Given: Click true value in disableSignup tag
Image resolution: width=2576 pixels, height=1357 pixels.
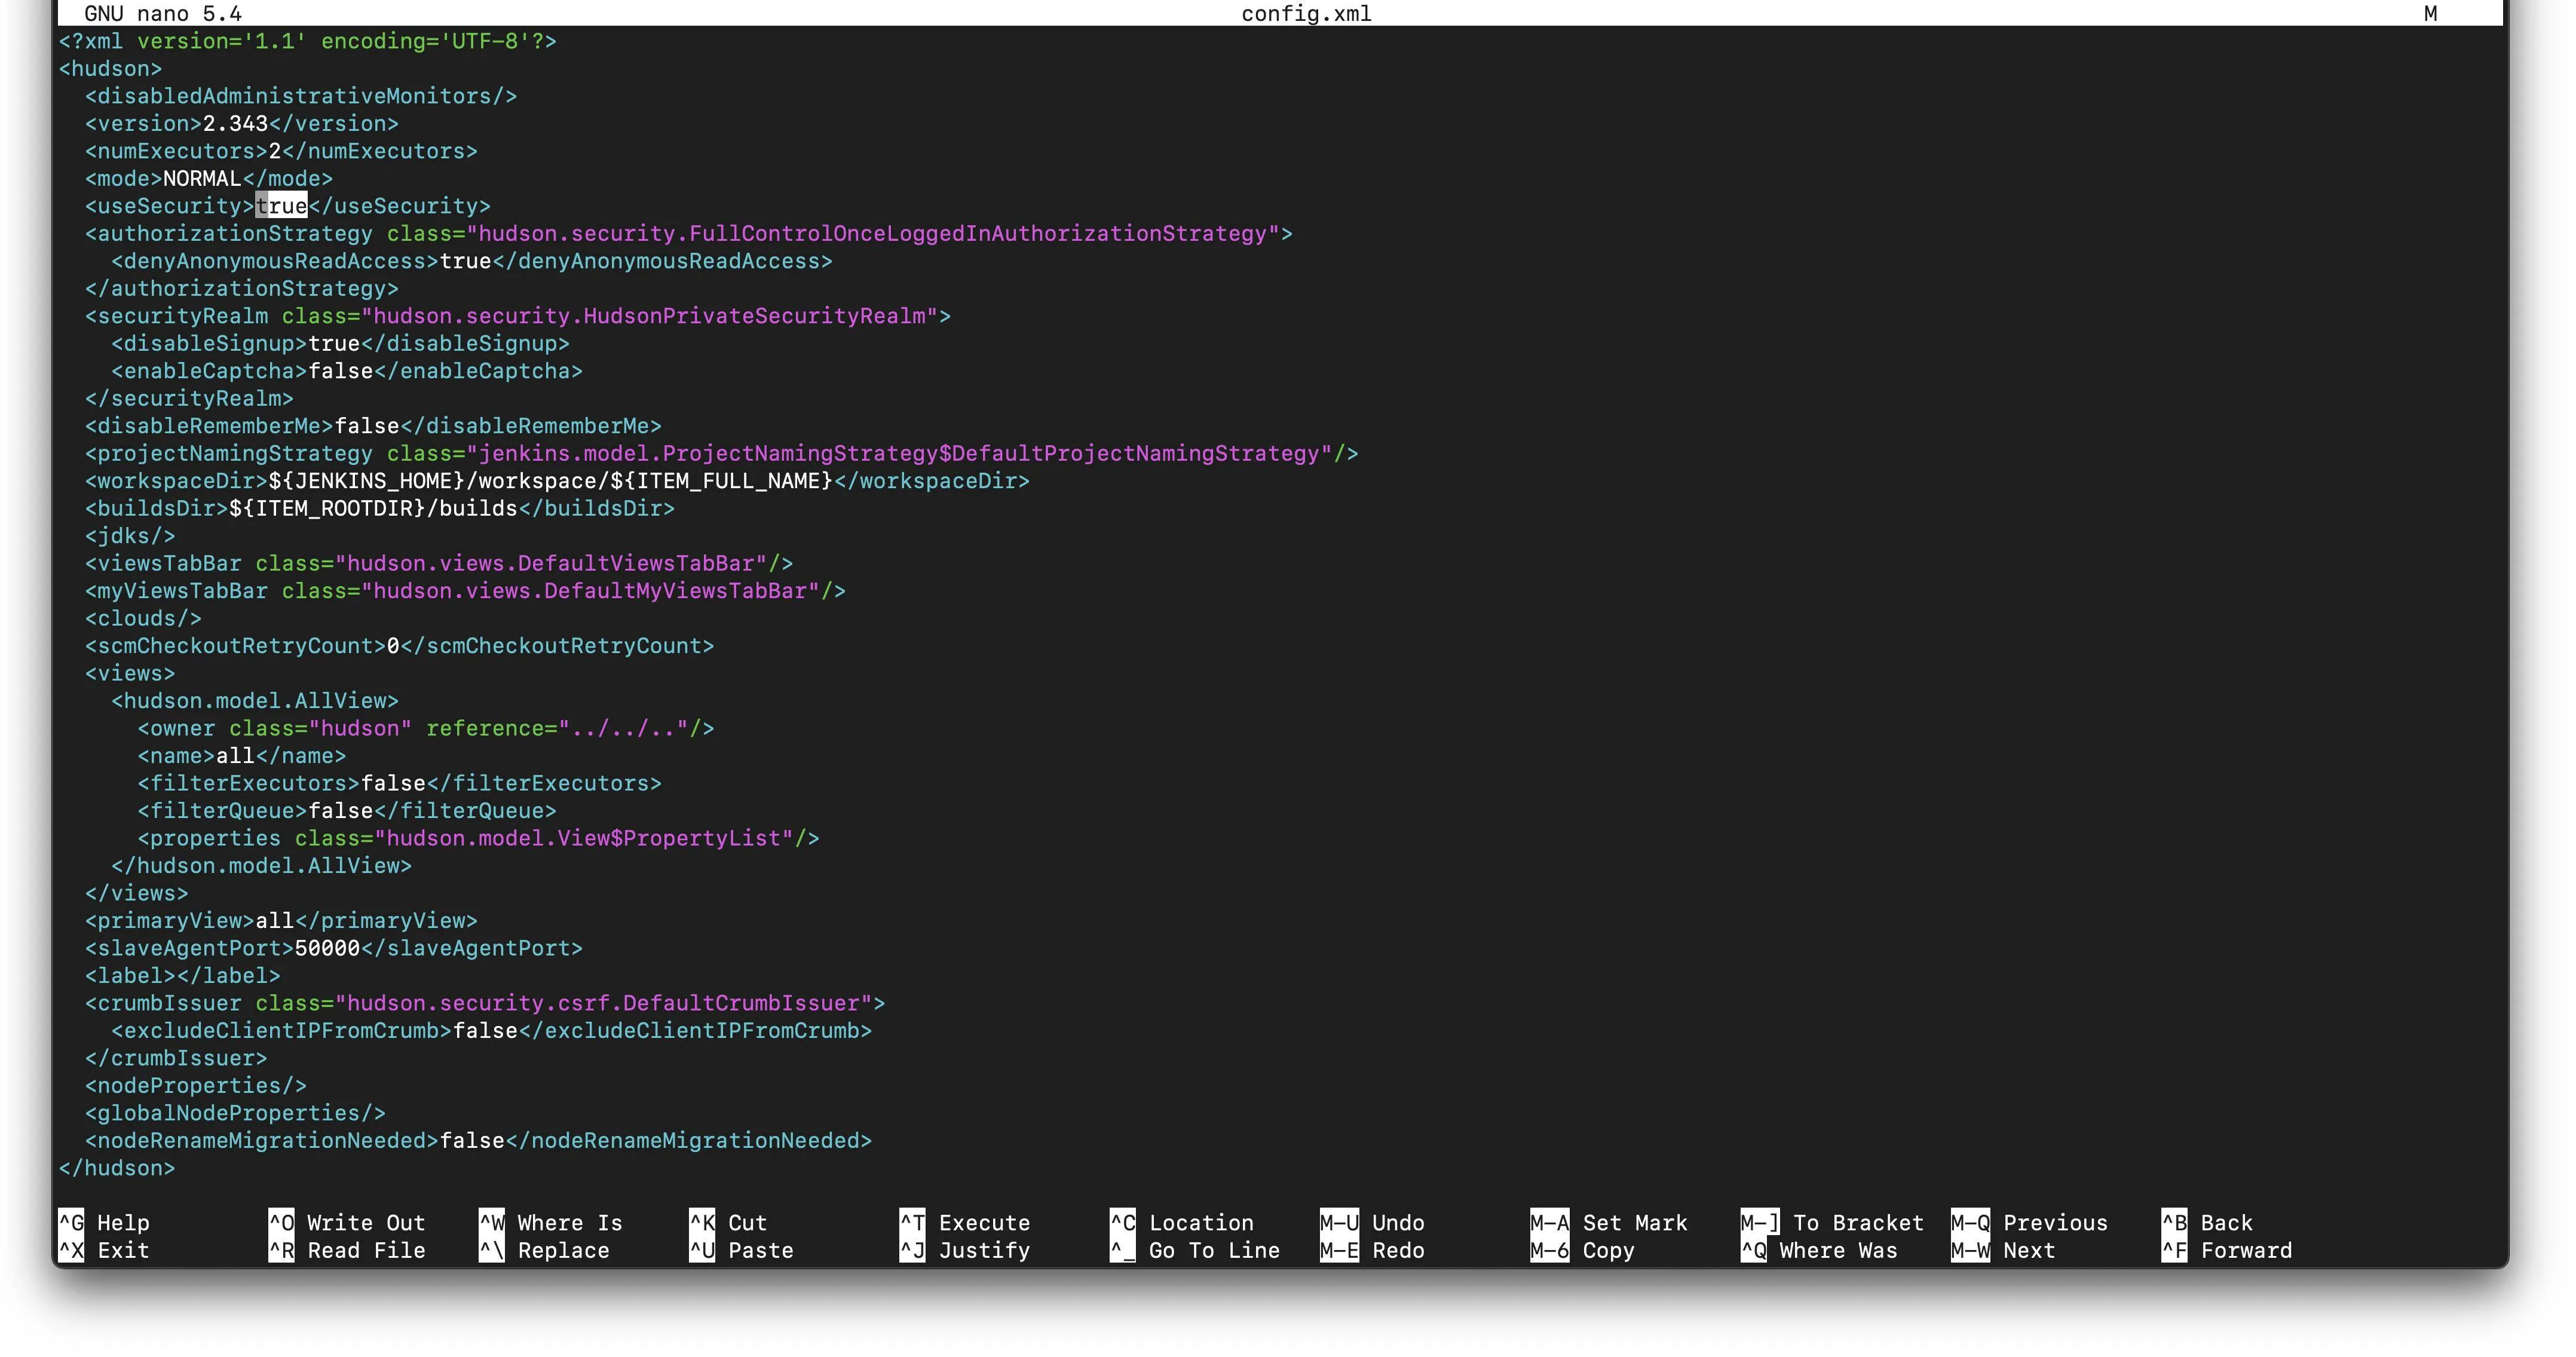Looking at the screenshot, I should point(334,344).
